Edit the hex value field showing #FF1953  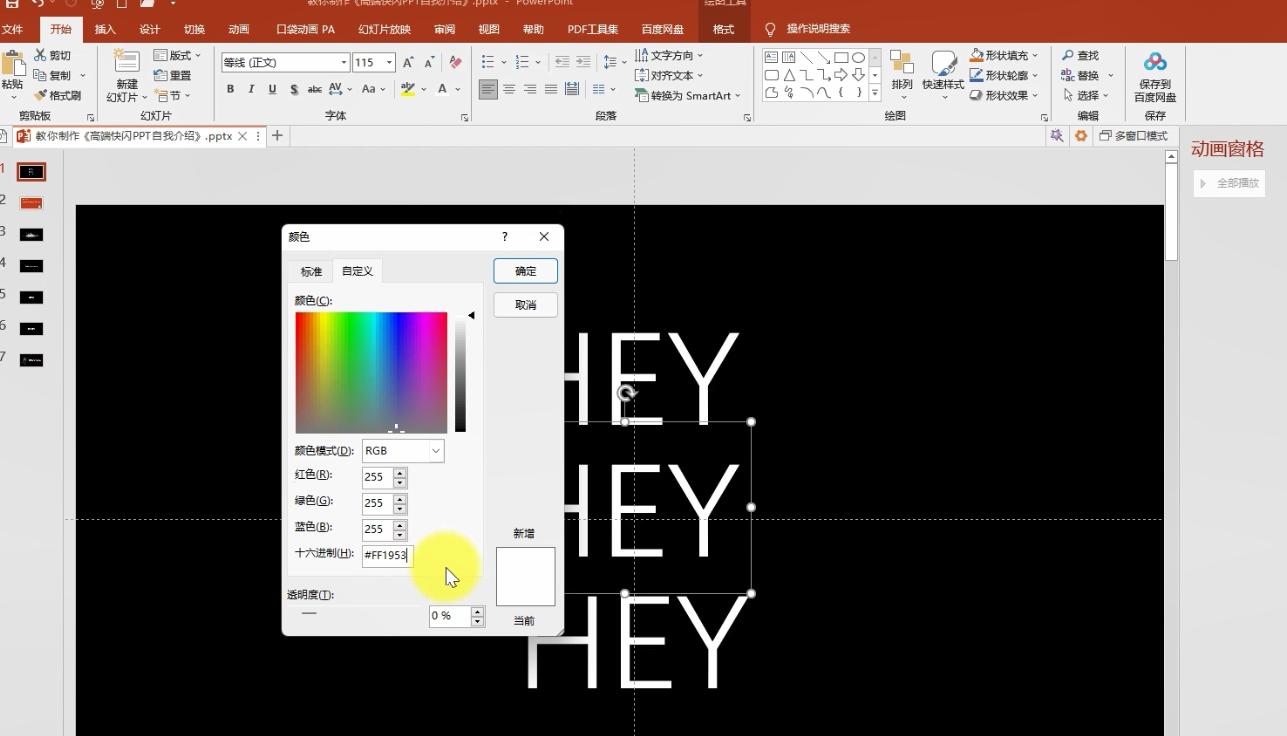click(x=387, y=556)
